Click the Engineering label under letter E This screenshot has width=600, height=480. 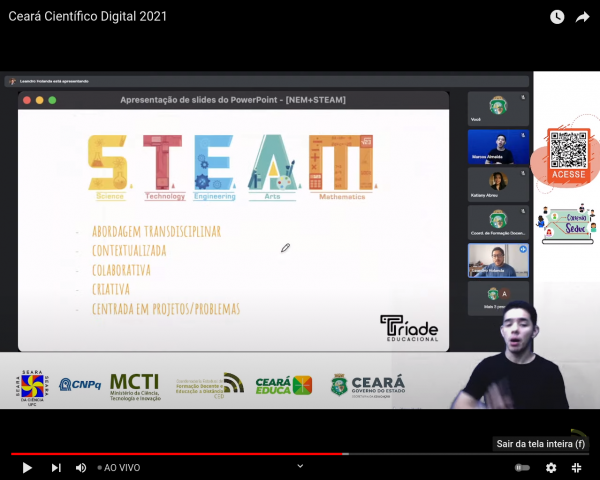[x=214, y=196]
